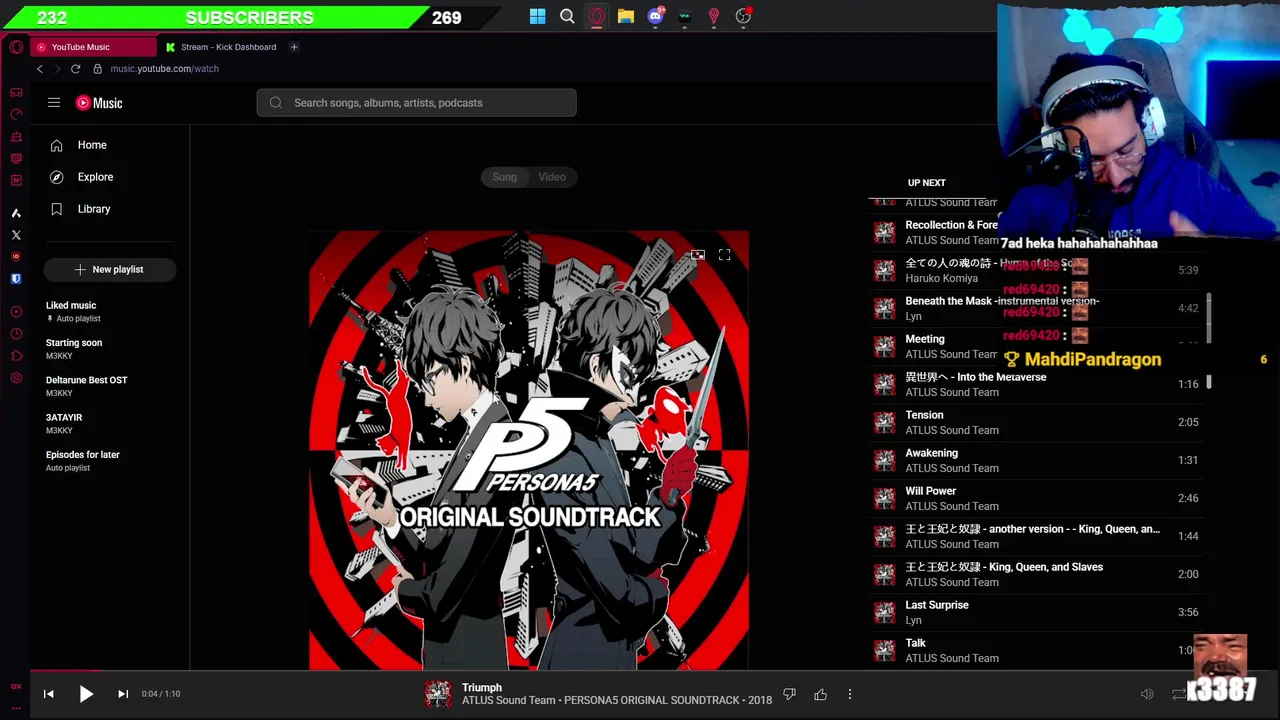Click the Triumph album thumbnail in player bar
The image size is (1280, 720).
coord(438,694)
